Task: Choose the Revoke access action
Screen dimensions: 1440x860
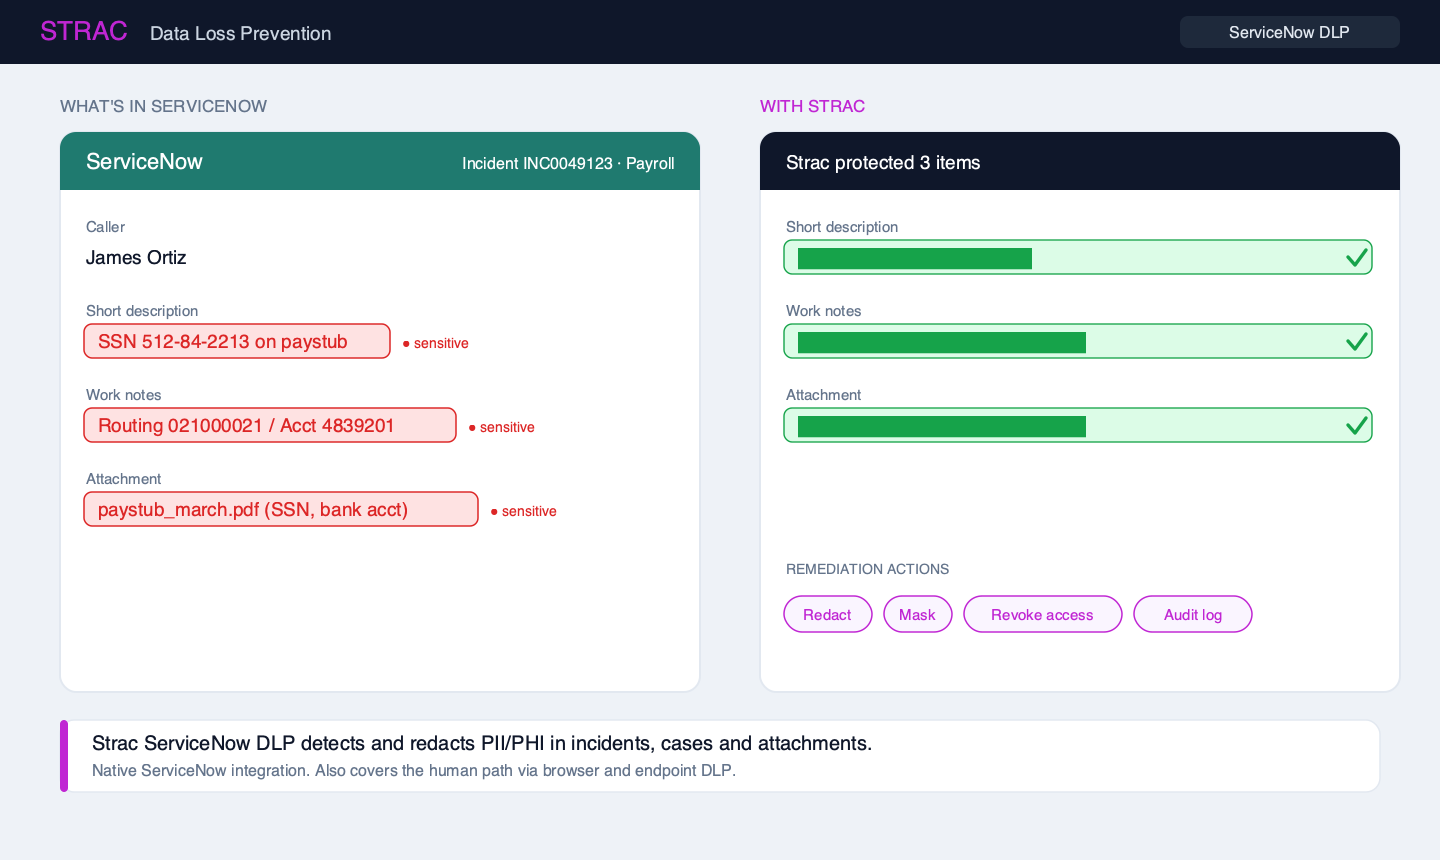Action: (1043, 614)
